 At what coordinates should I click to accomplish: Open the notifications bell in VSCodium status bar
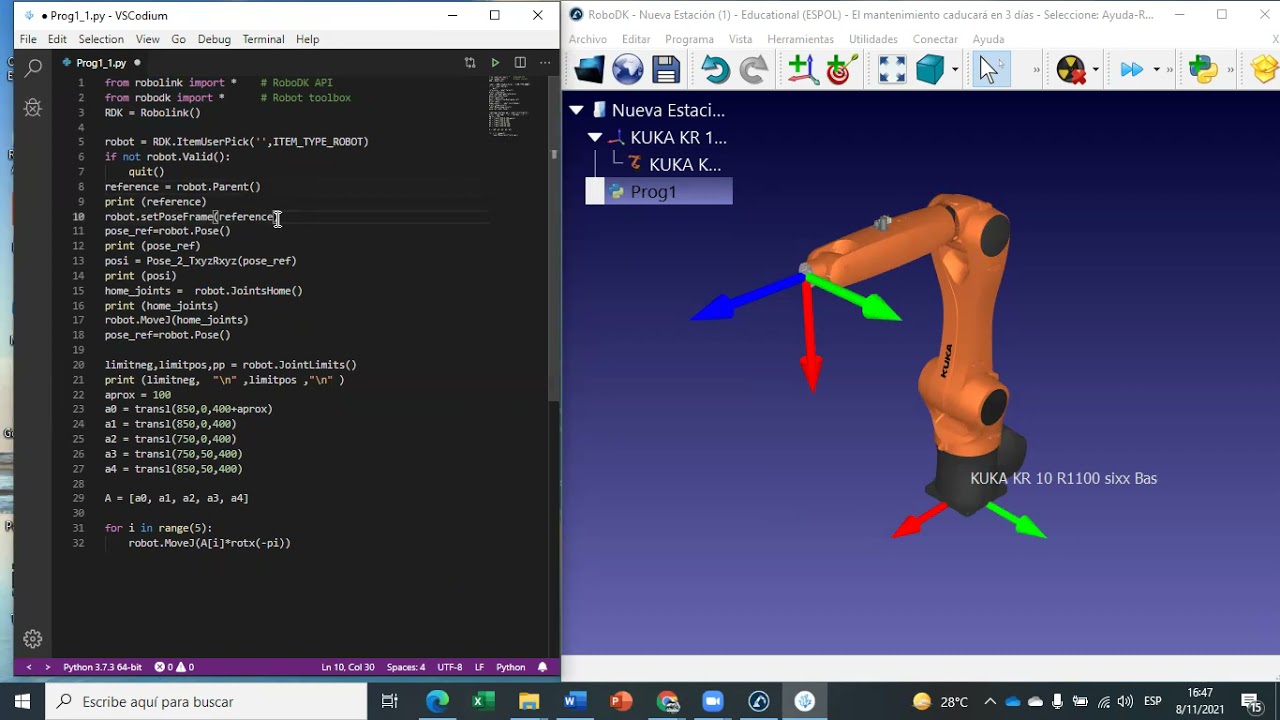coord(543,667)
